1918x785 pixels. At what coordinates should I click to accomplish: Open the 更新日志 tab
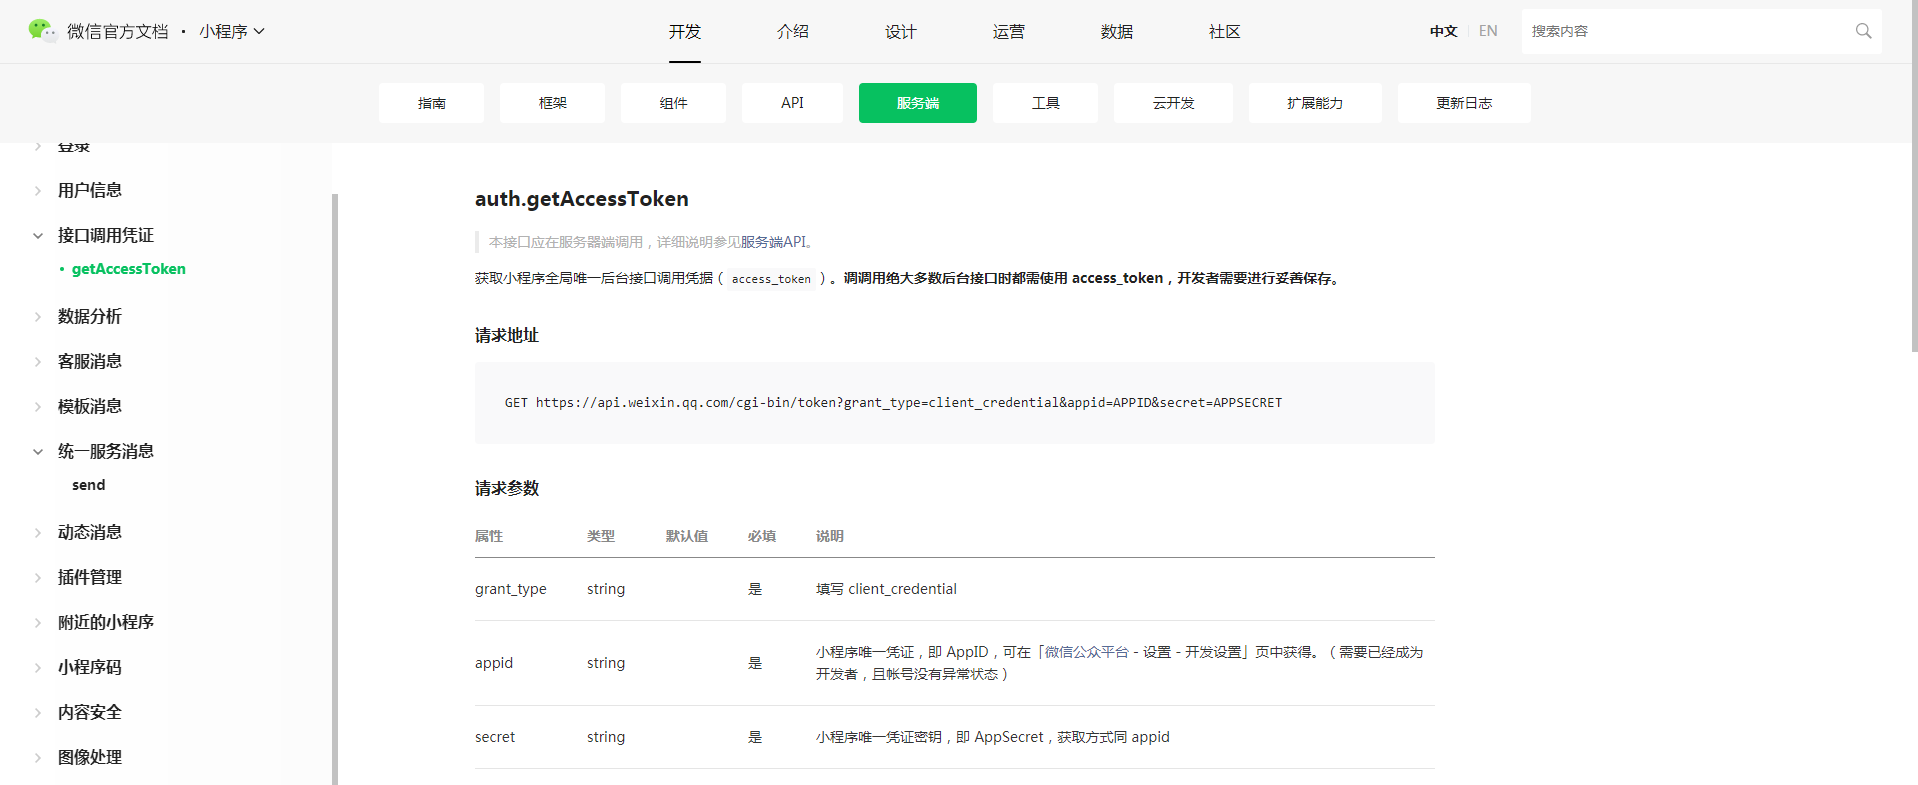click(1464, 103)
